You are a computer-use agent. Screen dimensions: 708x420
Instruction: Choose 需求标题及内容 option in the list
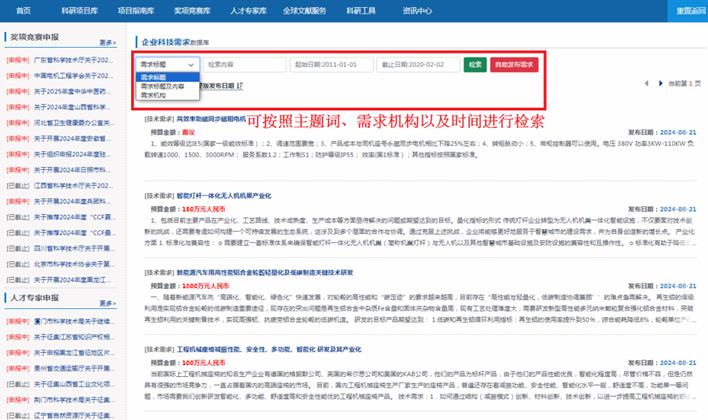click(168, 86)
